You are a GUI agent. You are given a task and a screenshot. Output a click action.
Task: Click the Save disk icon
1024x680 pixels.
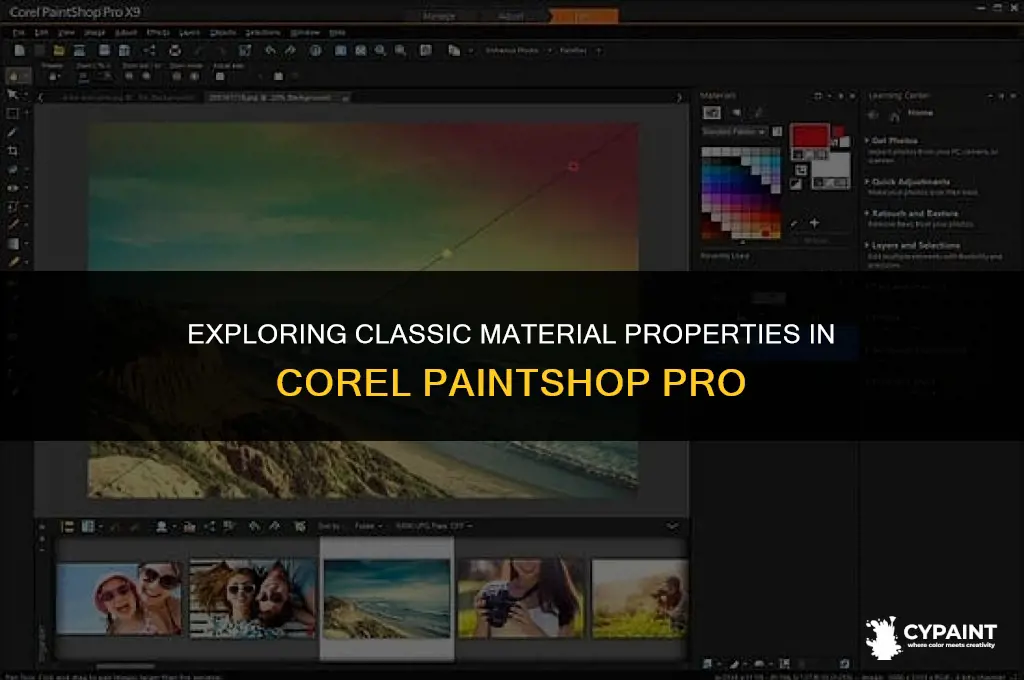pyautogui.click(x=104, y=50)
